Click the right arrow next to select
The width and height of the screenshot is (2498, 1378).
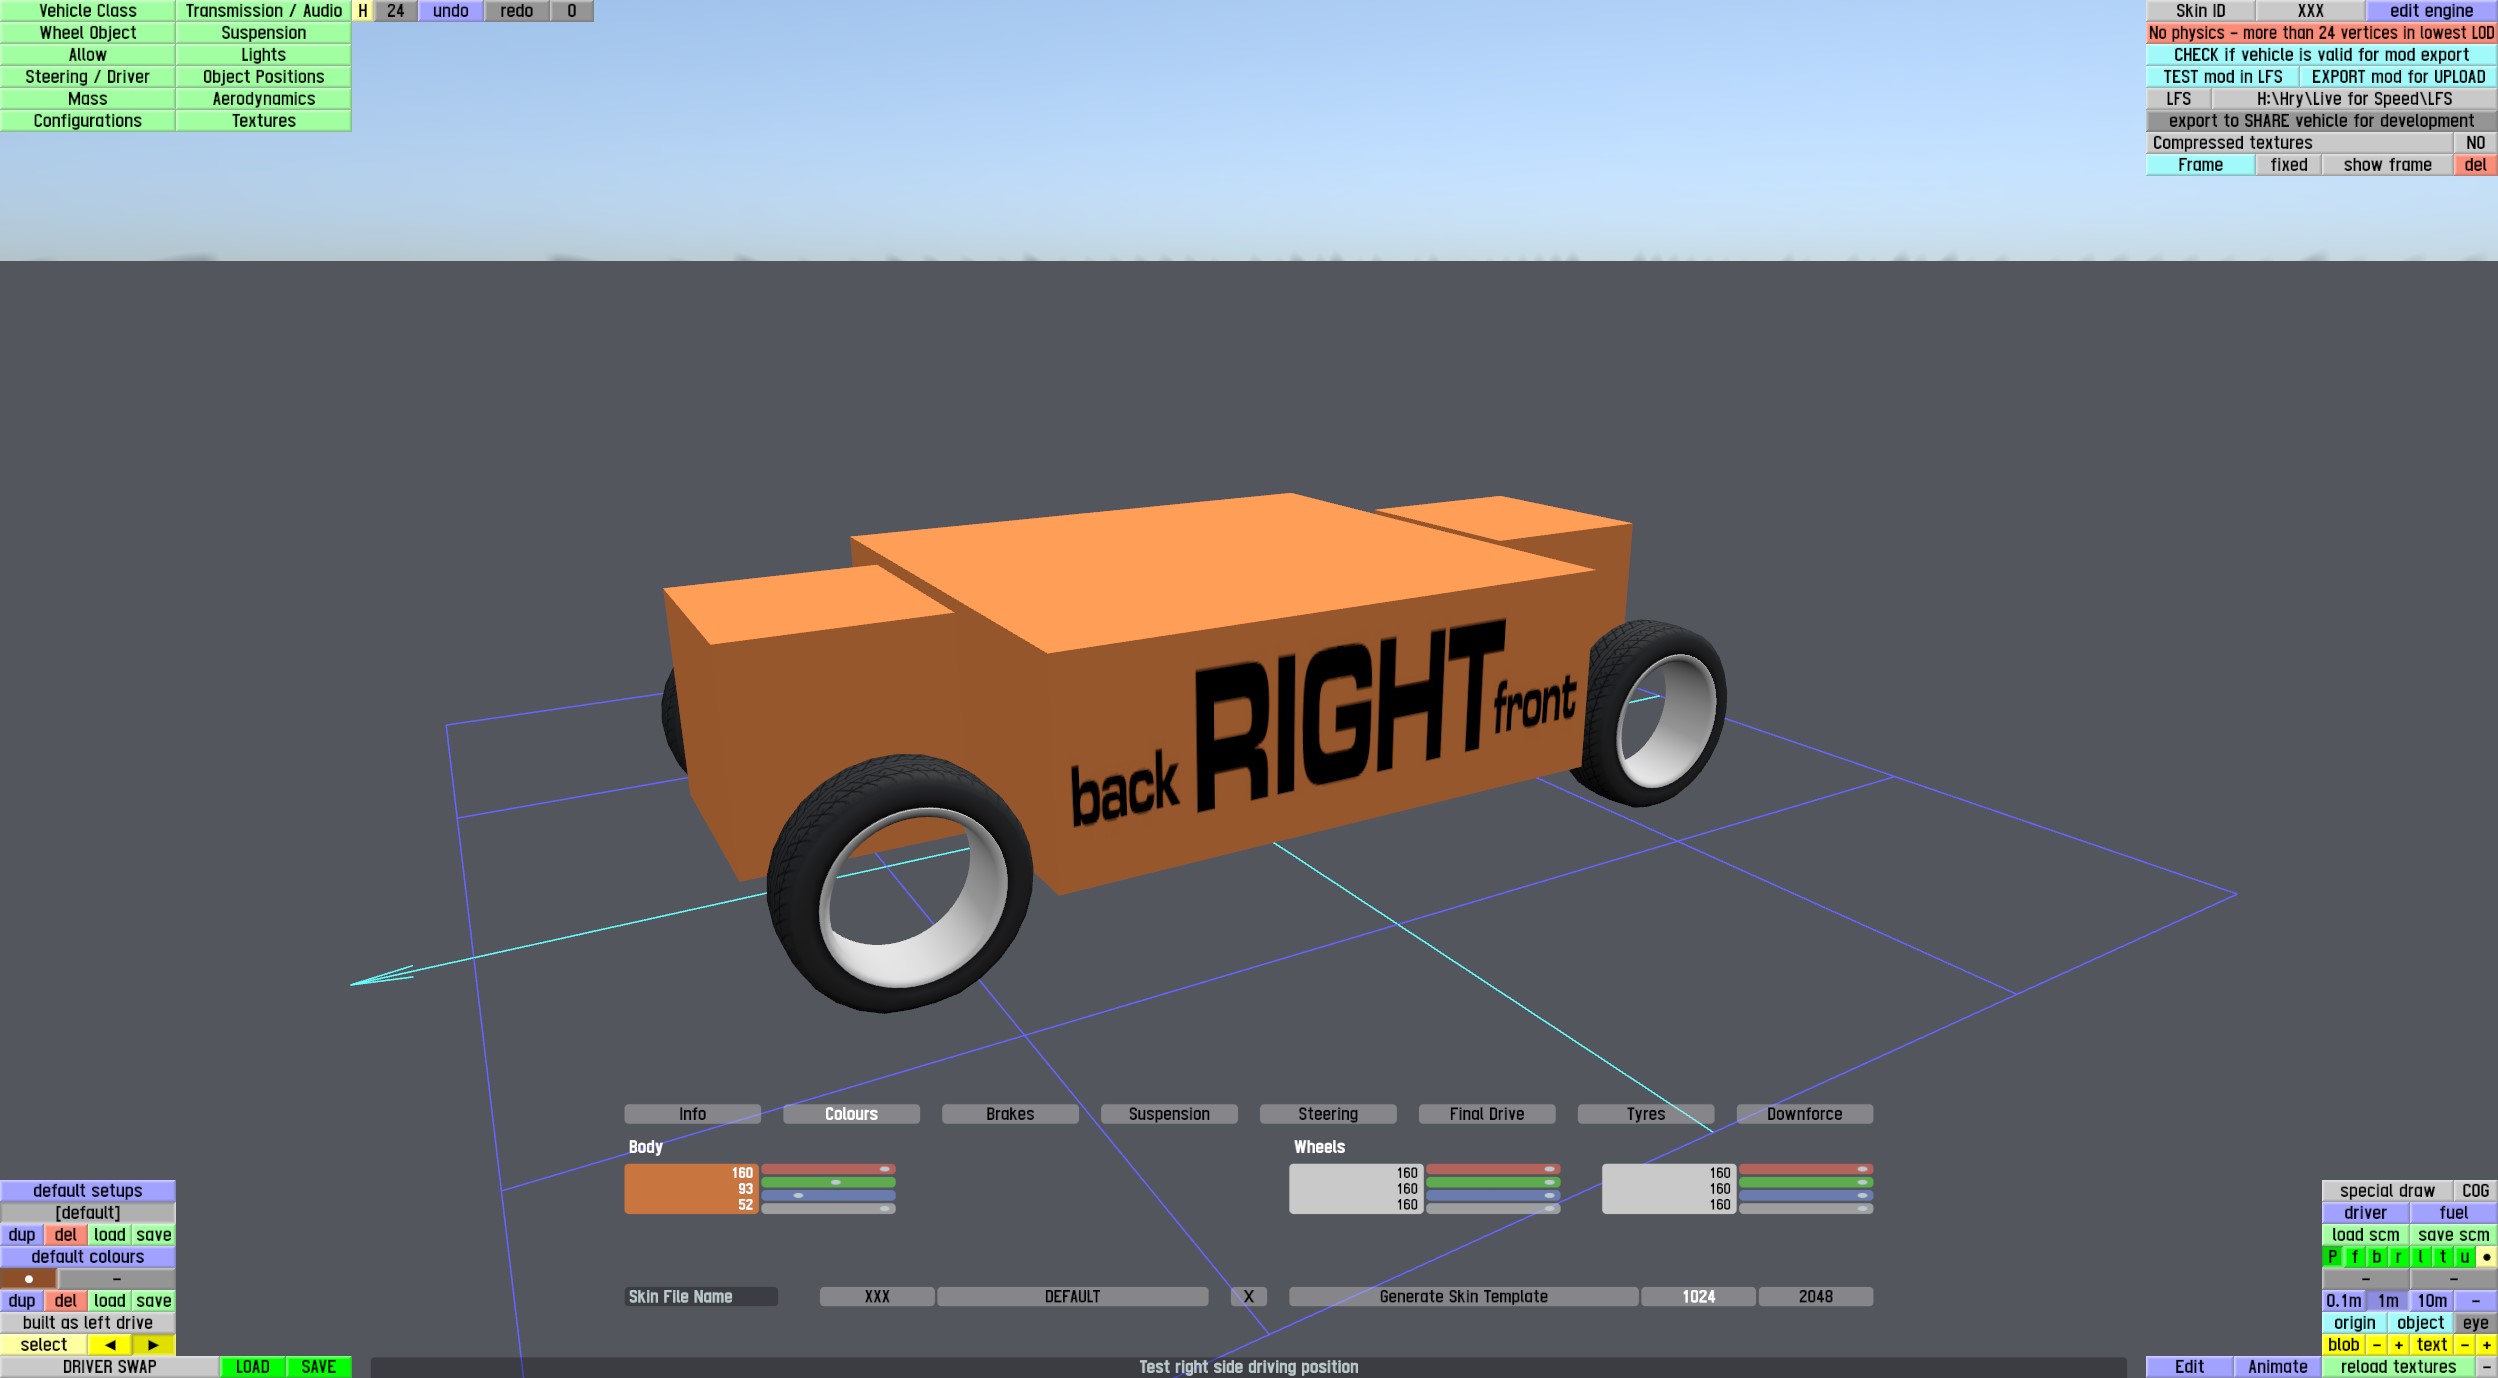tap(153, 1345)
